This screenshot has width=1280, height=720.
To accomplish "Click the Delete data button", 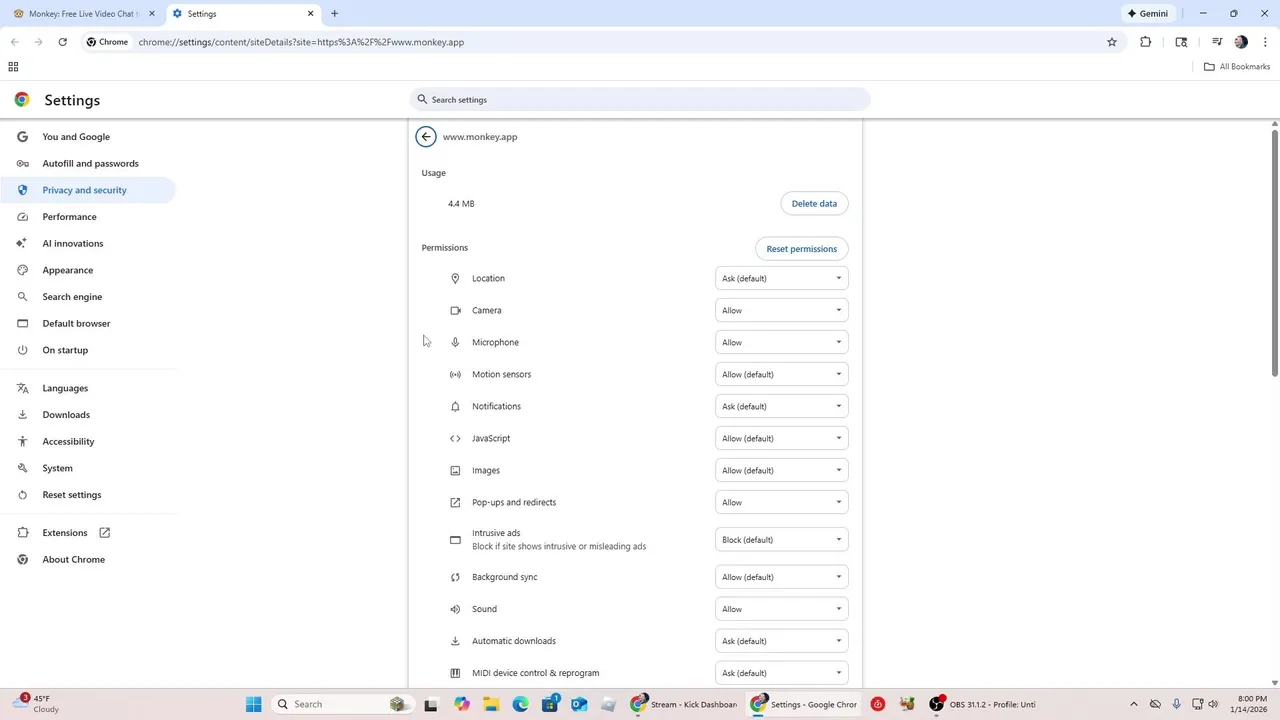I will point(814,203).
